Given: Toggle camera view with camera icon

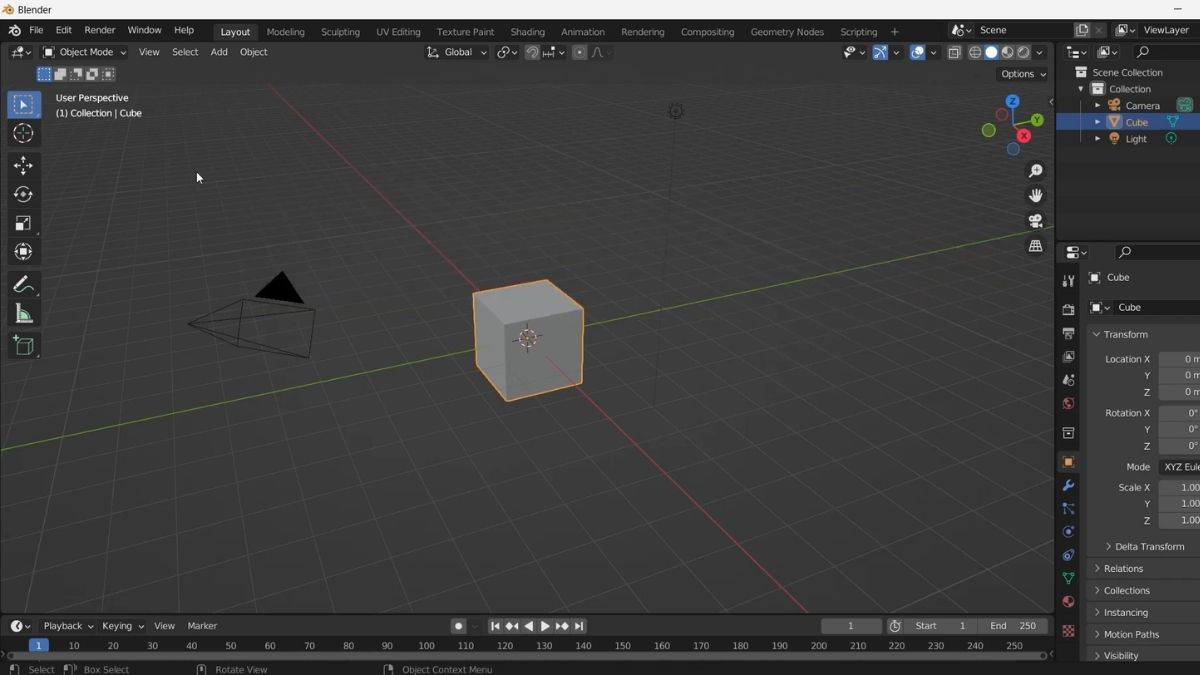Looking at the screenshot, I should click(x=1036, y=221).
